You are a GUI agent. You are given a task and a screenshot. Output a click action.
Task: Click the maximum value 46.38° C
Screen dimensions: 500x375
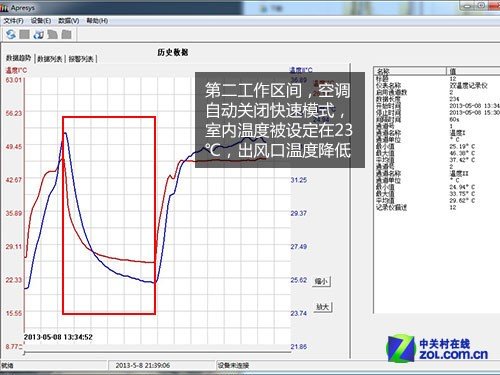click(462, 153)
